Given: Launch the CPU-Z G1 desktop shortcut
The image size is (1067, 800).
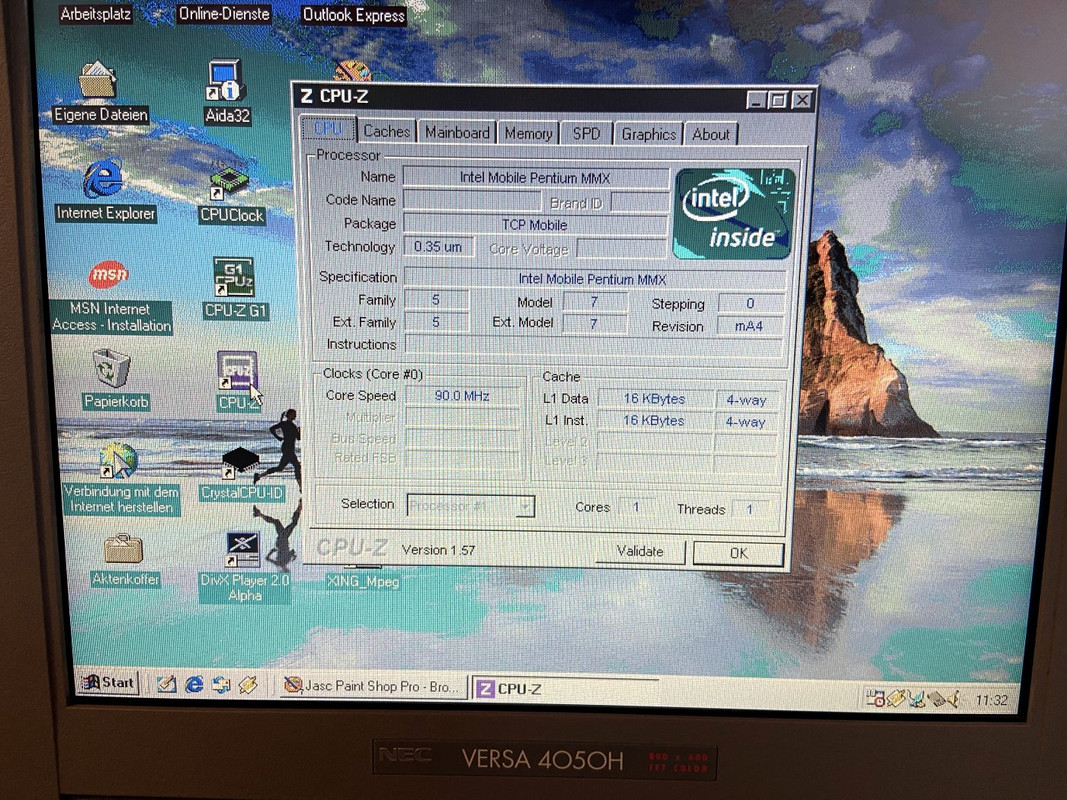Looking at the screenshot, I should coord(235,288).
